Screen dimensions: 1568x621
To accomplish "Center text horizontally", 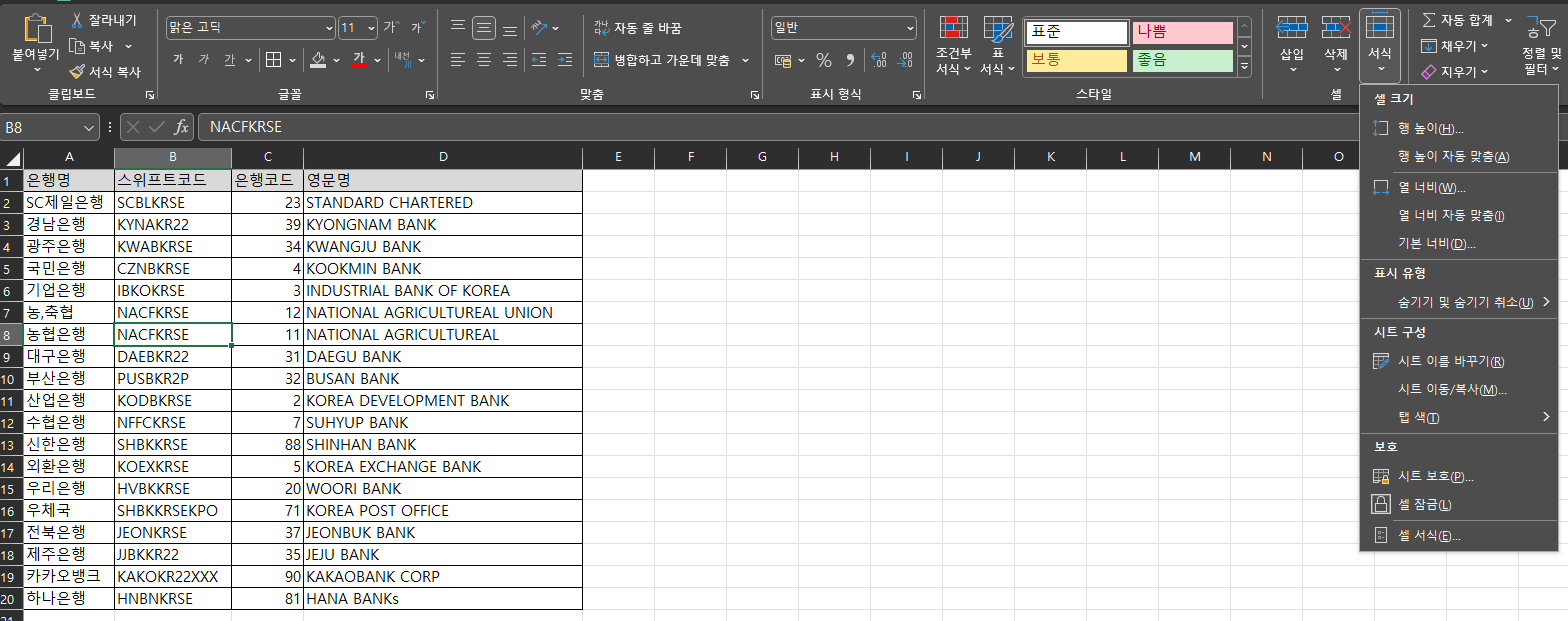I will tap(484, 60).
